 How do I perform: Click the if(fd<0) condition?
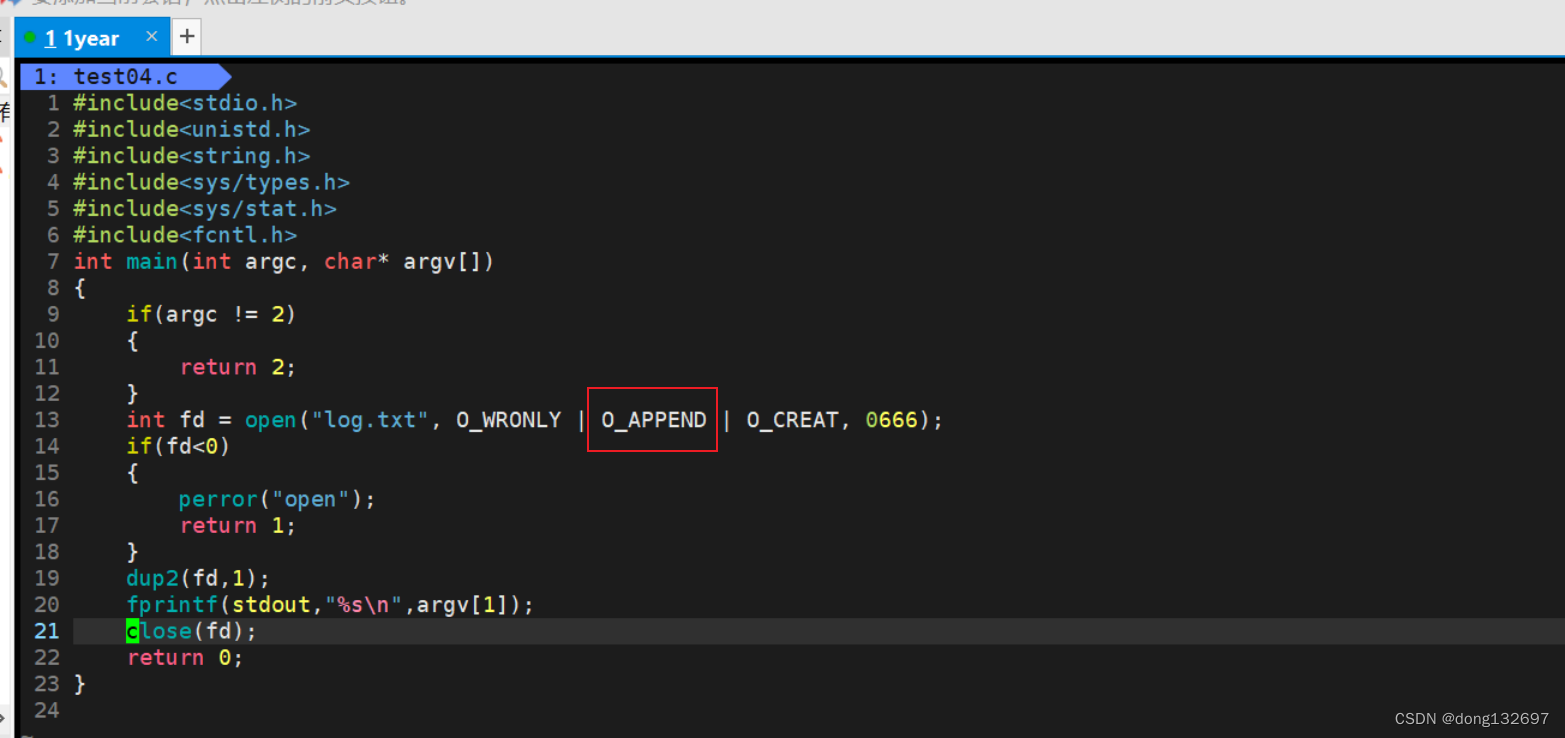click(x=178, y=446)
